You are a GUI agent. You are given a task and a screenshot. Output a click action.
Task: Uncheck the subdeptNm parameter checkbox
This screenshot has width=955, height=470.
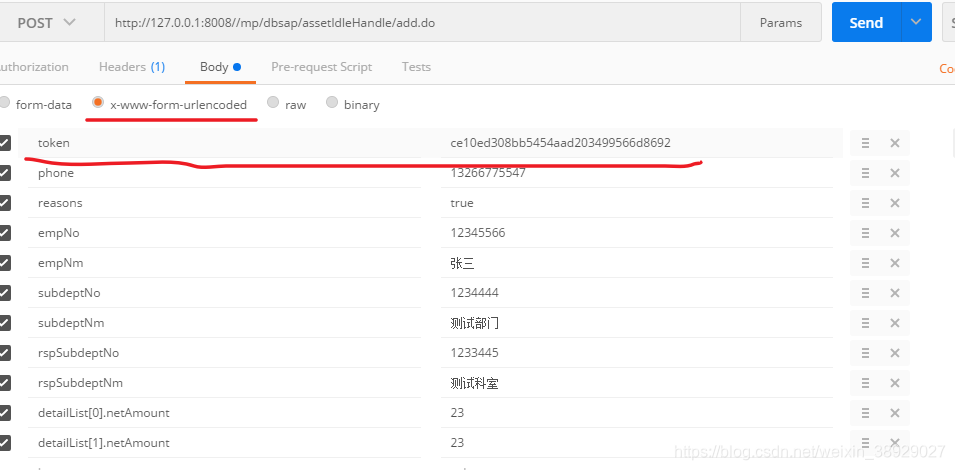[x=4, y=323]
